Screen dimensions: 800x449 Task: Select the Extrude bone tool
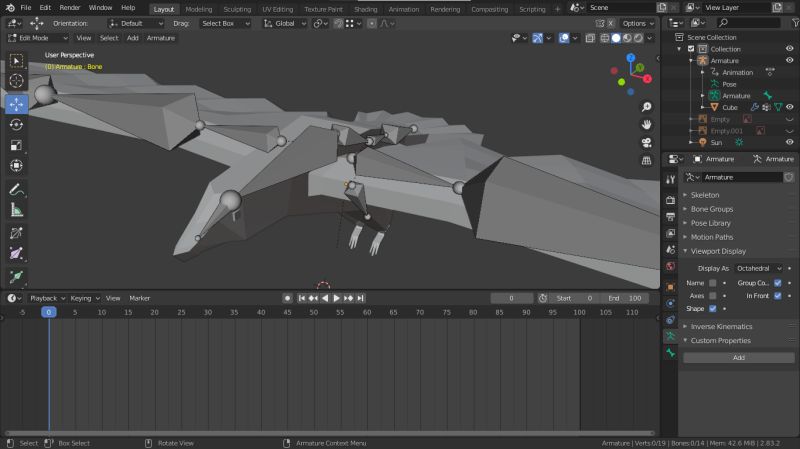(x=16, y=277)
